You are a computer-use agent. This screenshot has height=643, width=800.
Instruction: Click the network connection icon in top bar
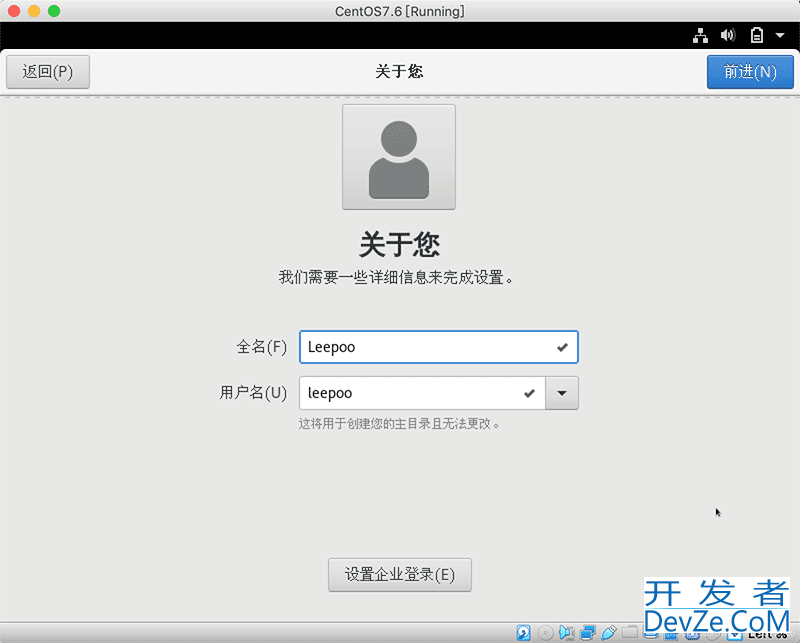[700, 35]
